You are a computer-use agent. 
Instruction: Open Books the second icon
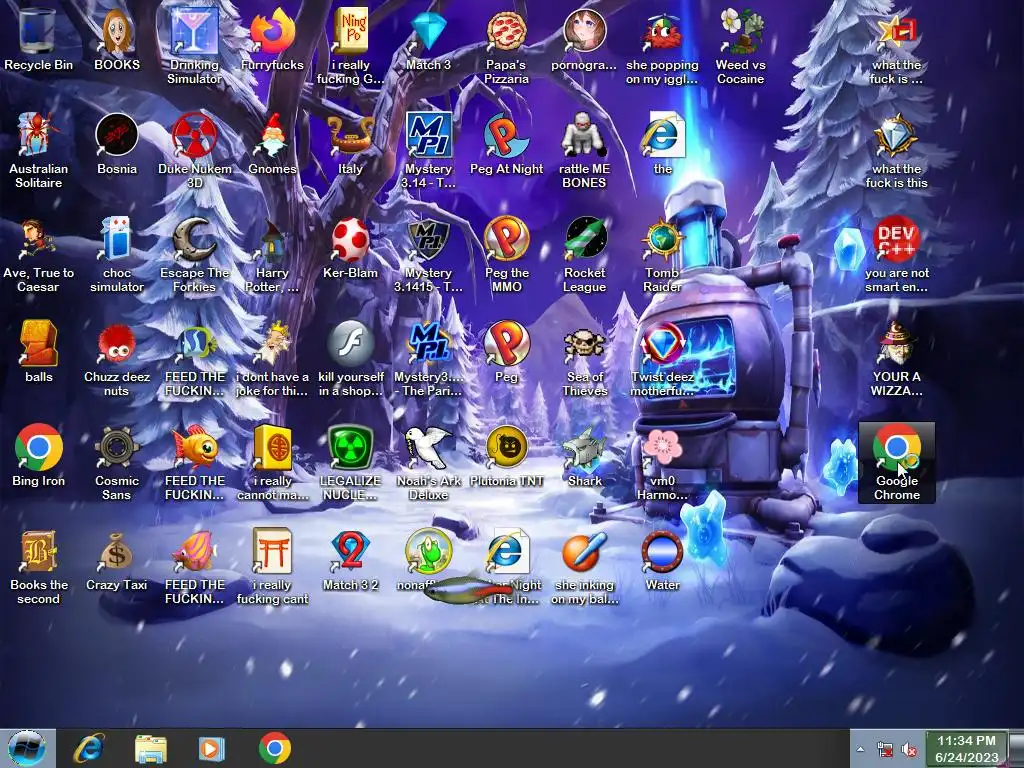tap(38, 567)
